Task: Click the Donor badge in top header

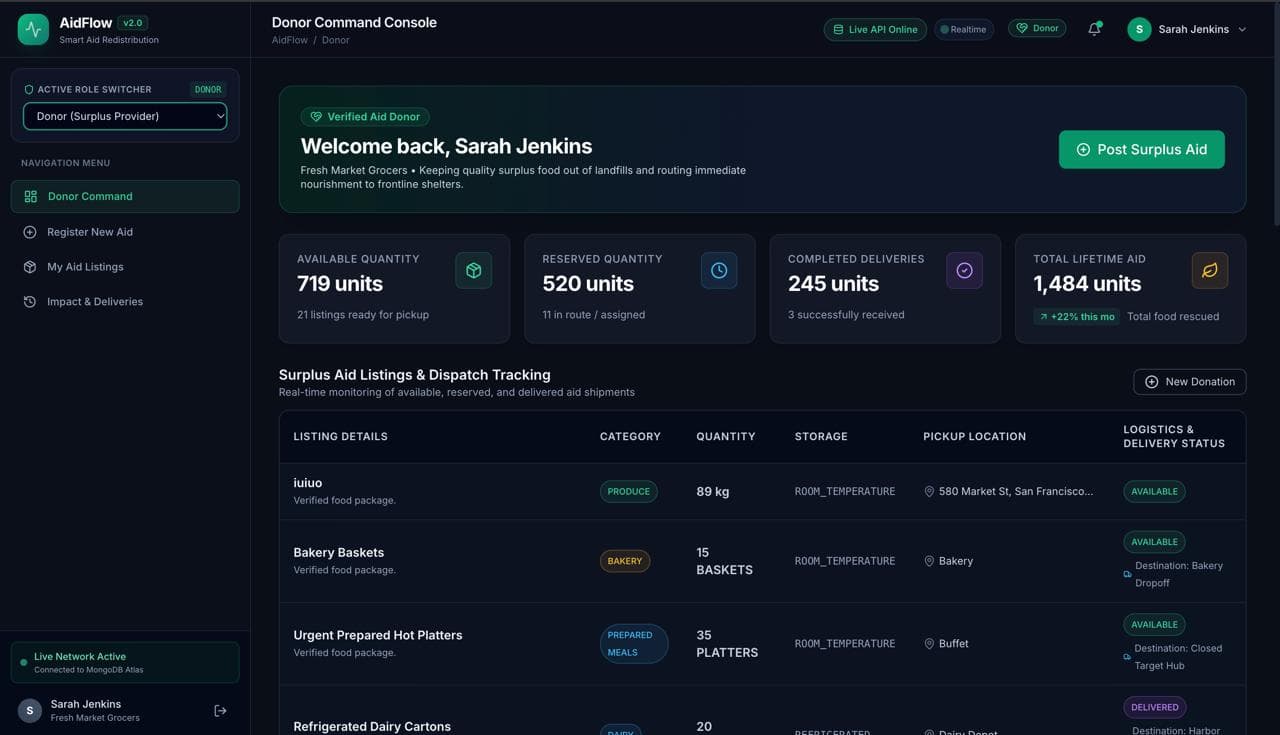Action: click(1037, 28)
